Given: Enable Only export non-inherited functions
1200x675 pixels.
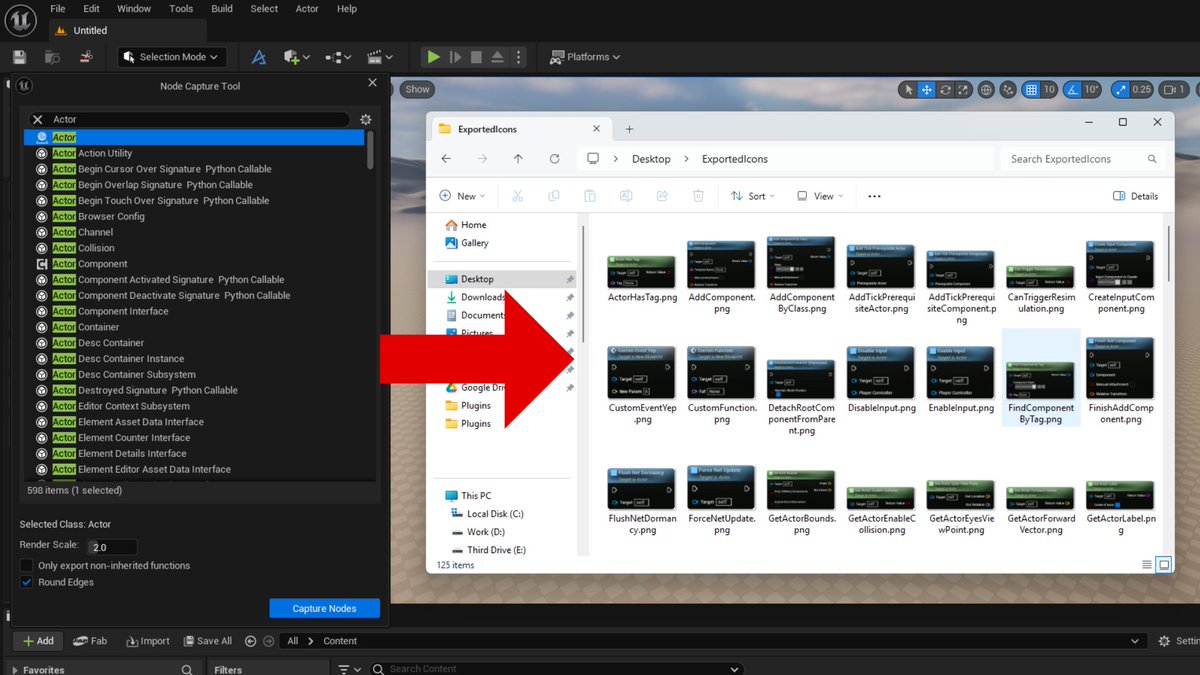Looking at the screenshot, I should 24,564.
